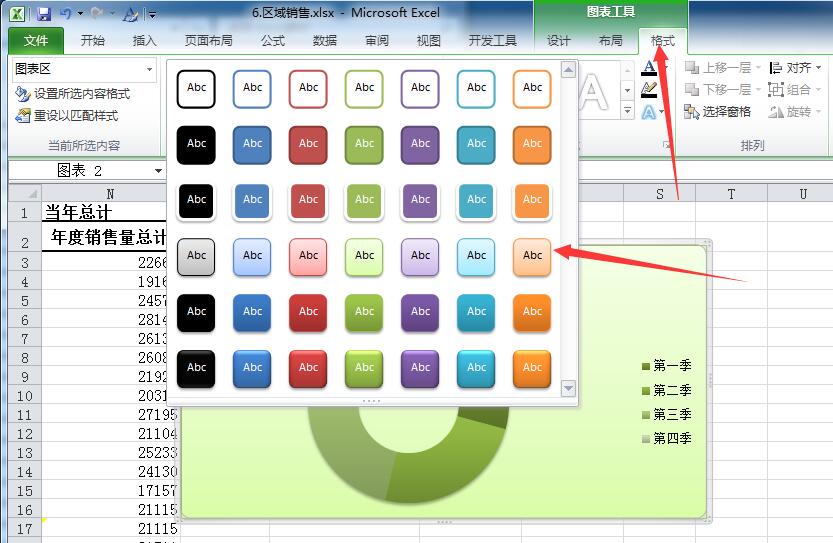Switch to the Design (设计) tab

pyautogui.click(x=559, y=41)
